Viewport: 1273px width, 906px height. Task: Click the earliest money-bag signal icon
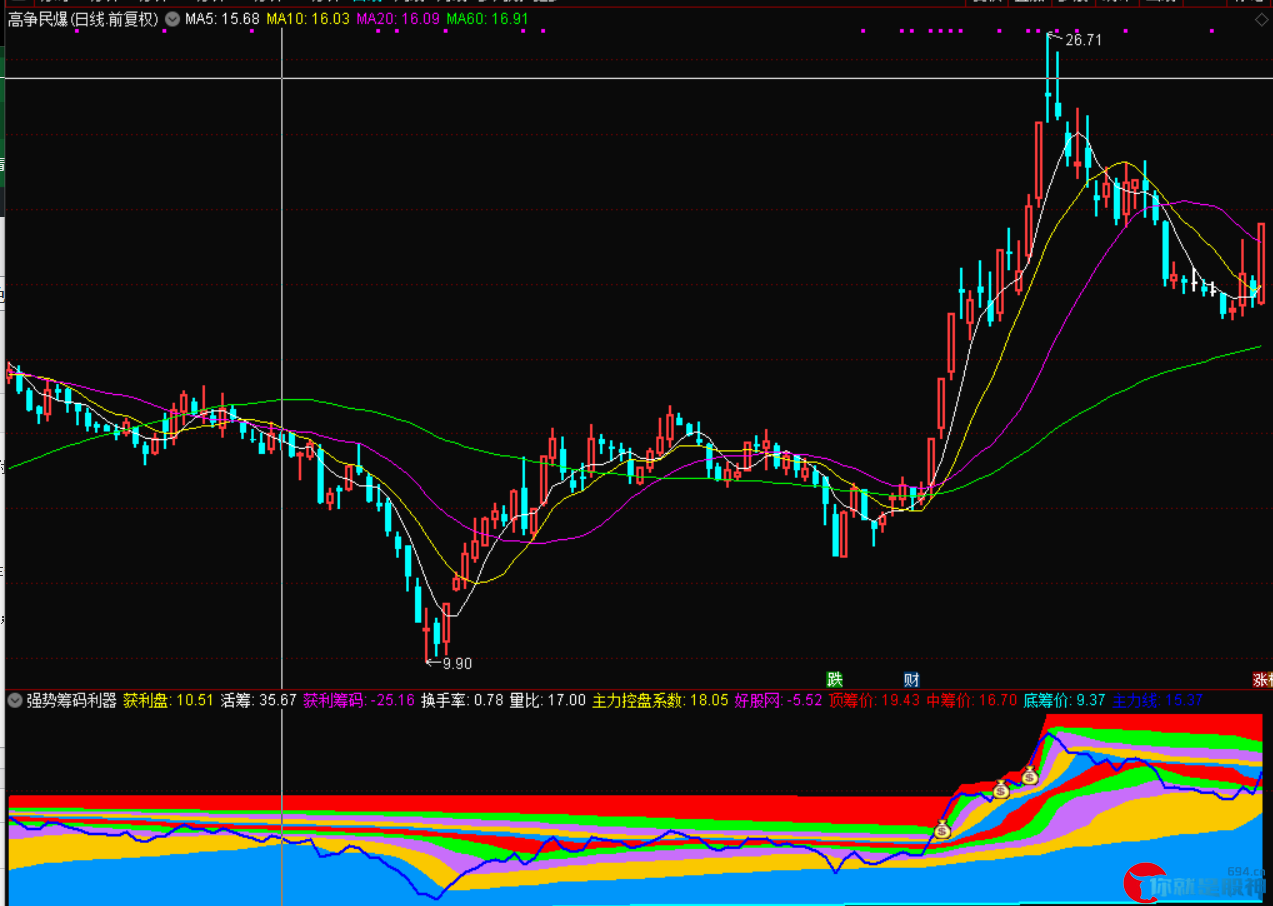[942, 829]
